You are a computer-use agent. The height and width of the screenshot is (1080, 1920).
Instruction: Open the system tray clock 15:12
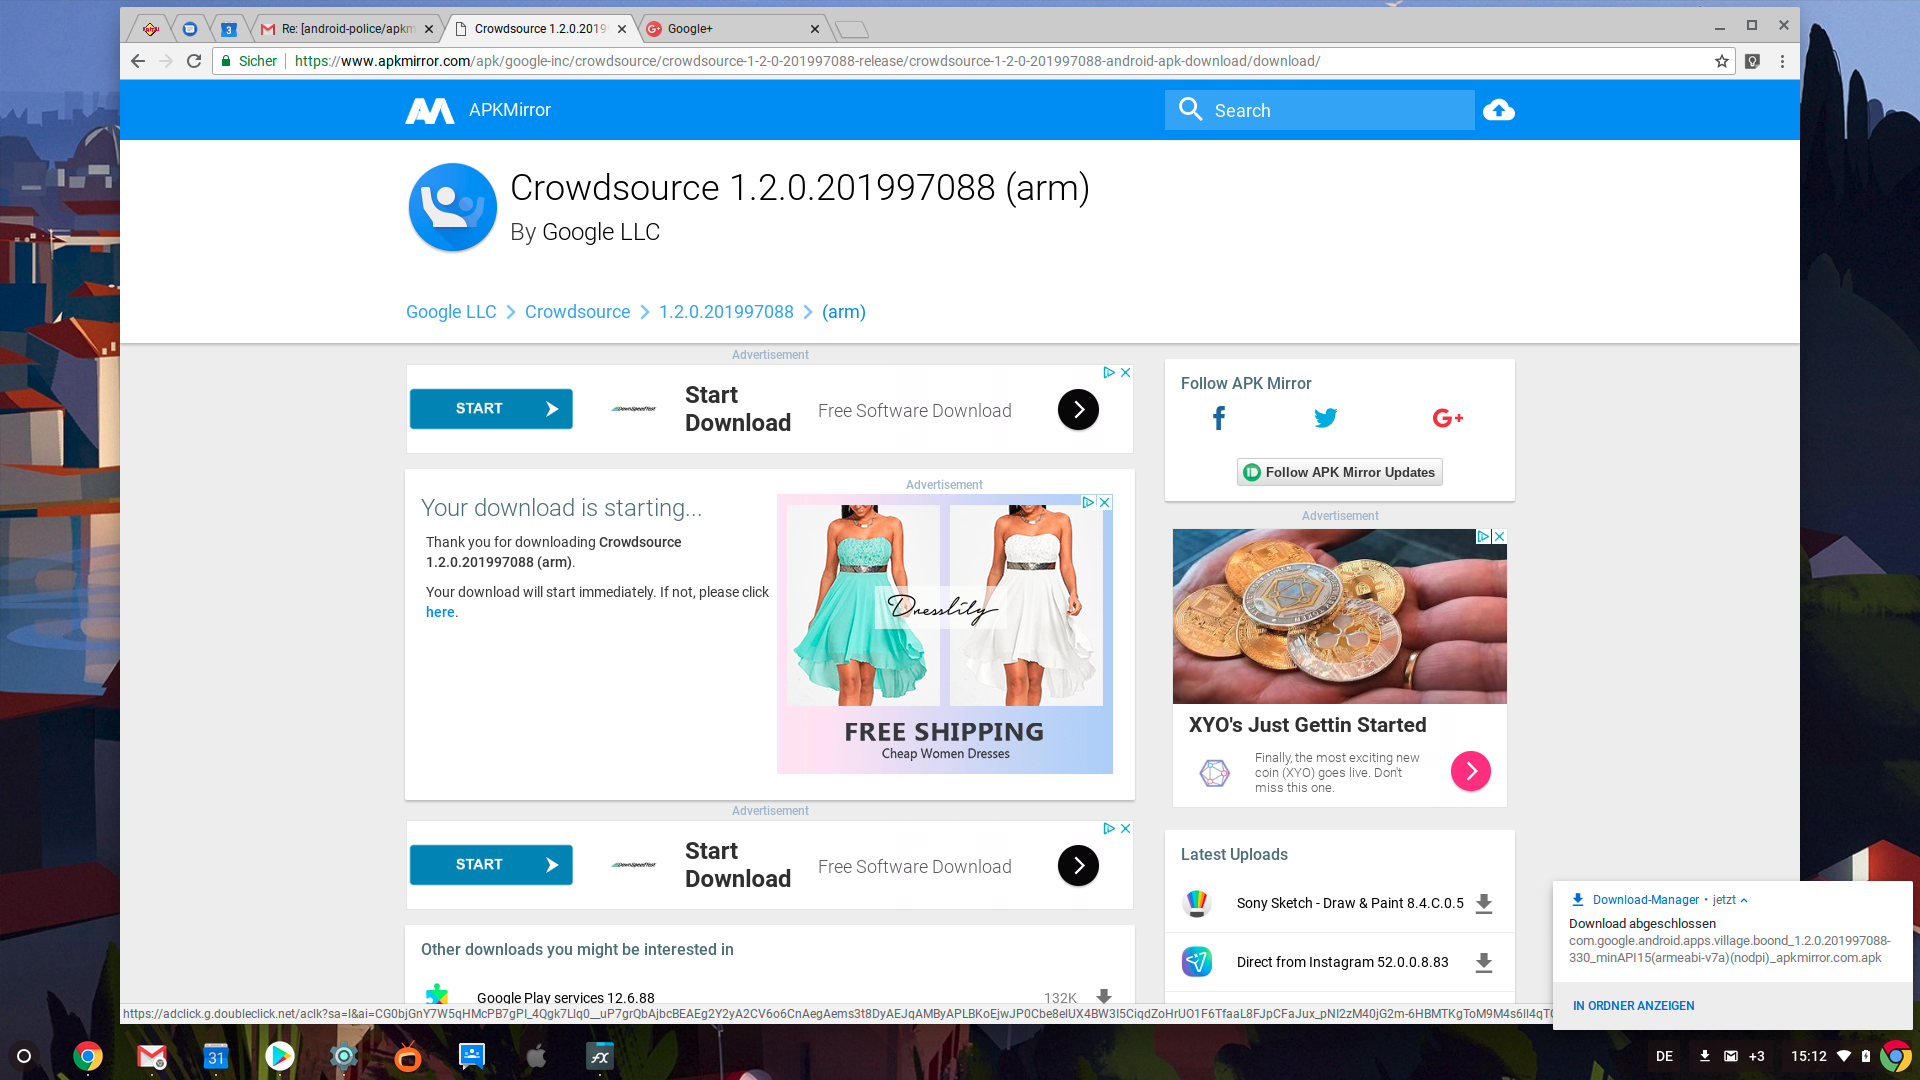[1808, 1056]
